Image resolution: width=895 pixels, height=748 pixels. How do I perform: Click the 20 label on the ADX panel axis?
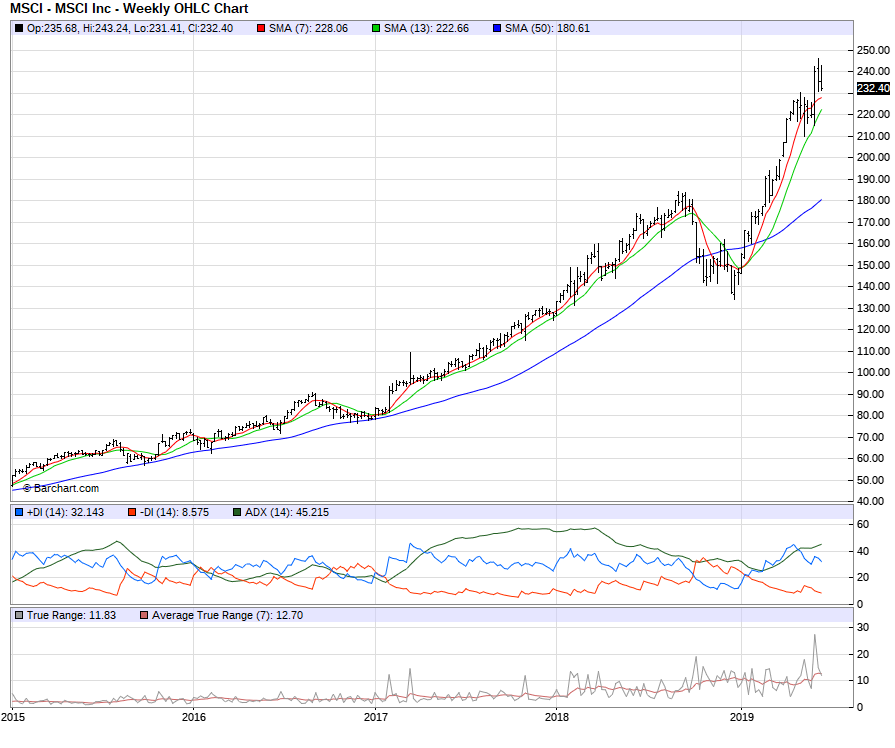[863, 577]
